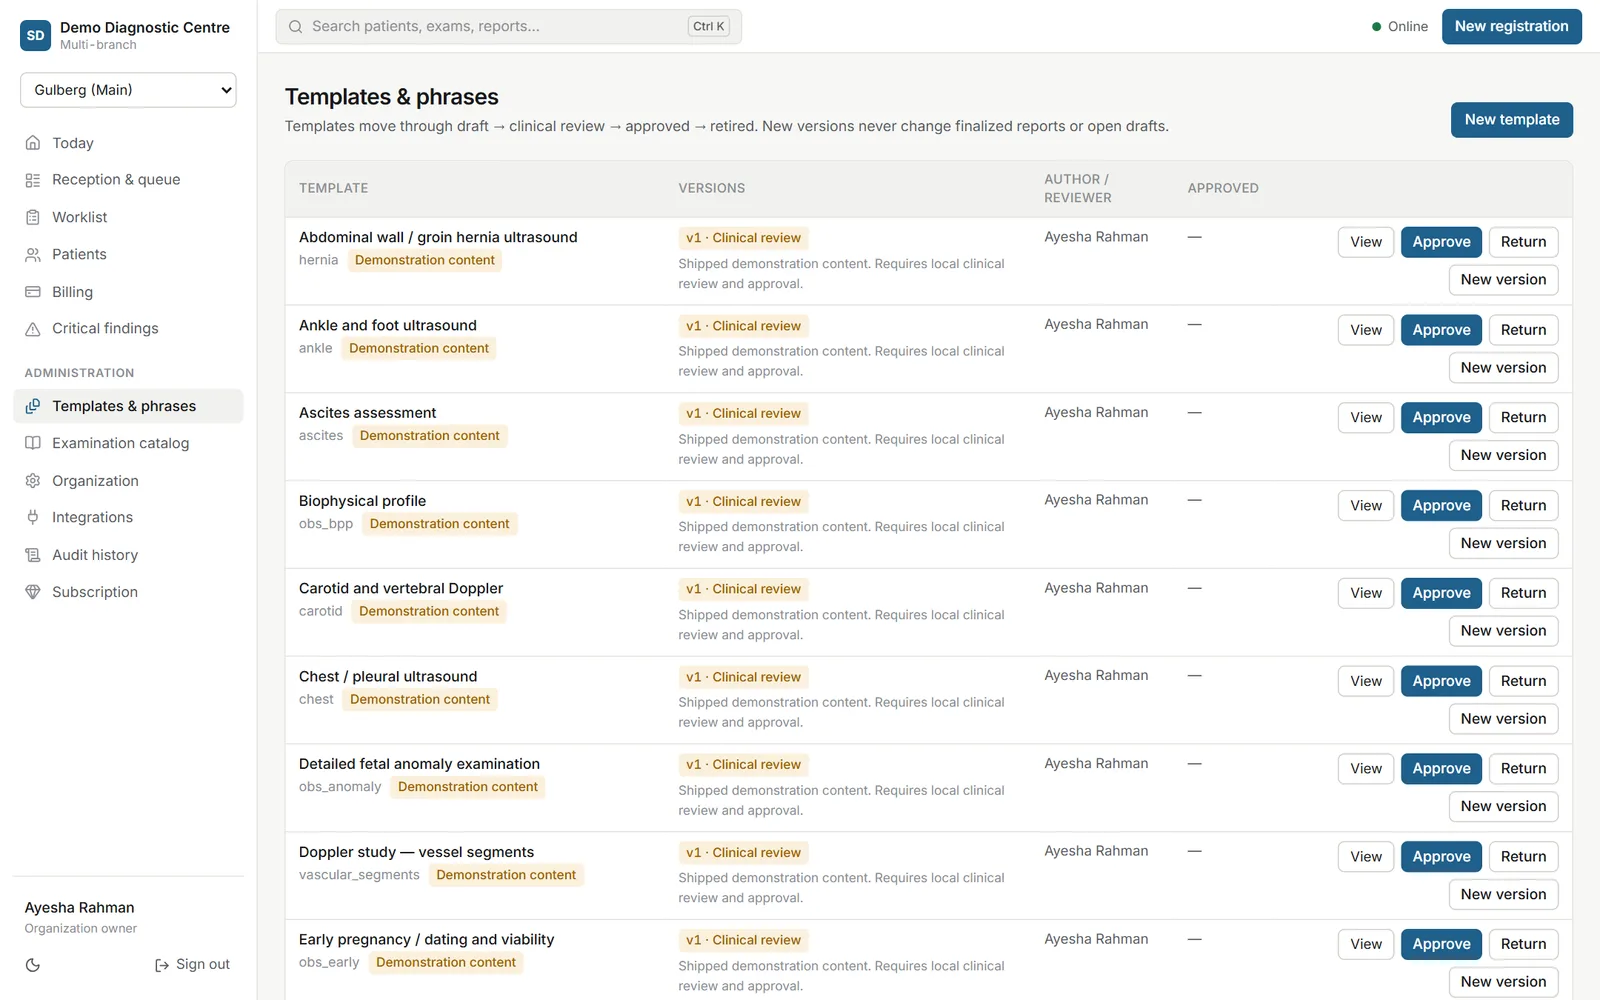Open the Gulberg (Main) branch dropdown
1600x1000 pixels.
128,90
